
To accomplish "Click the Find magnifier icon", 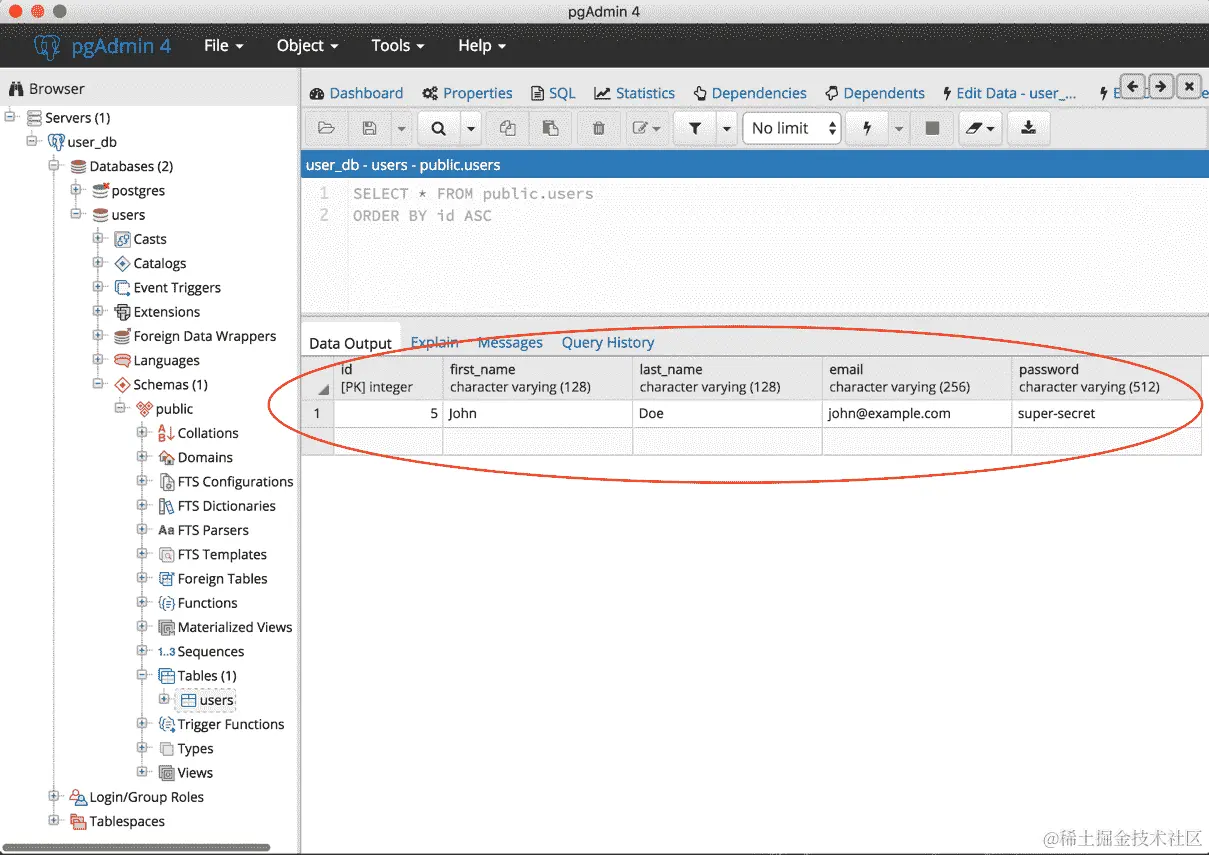I will click(438, 128).
